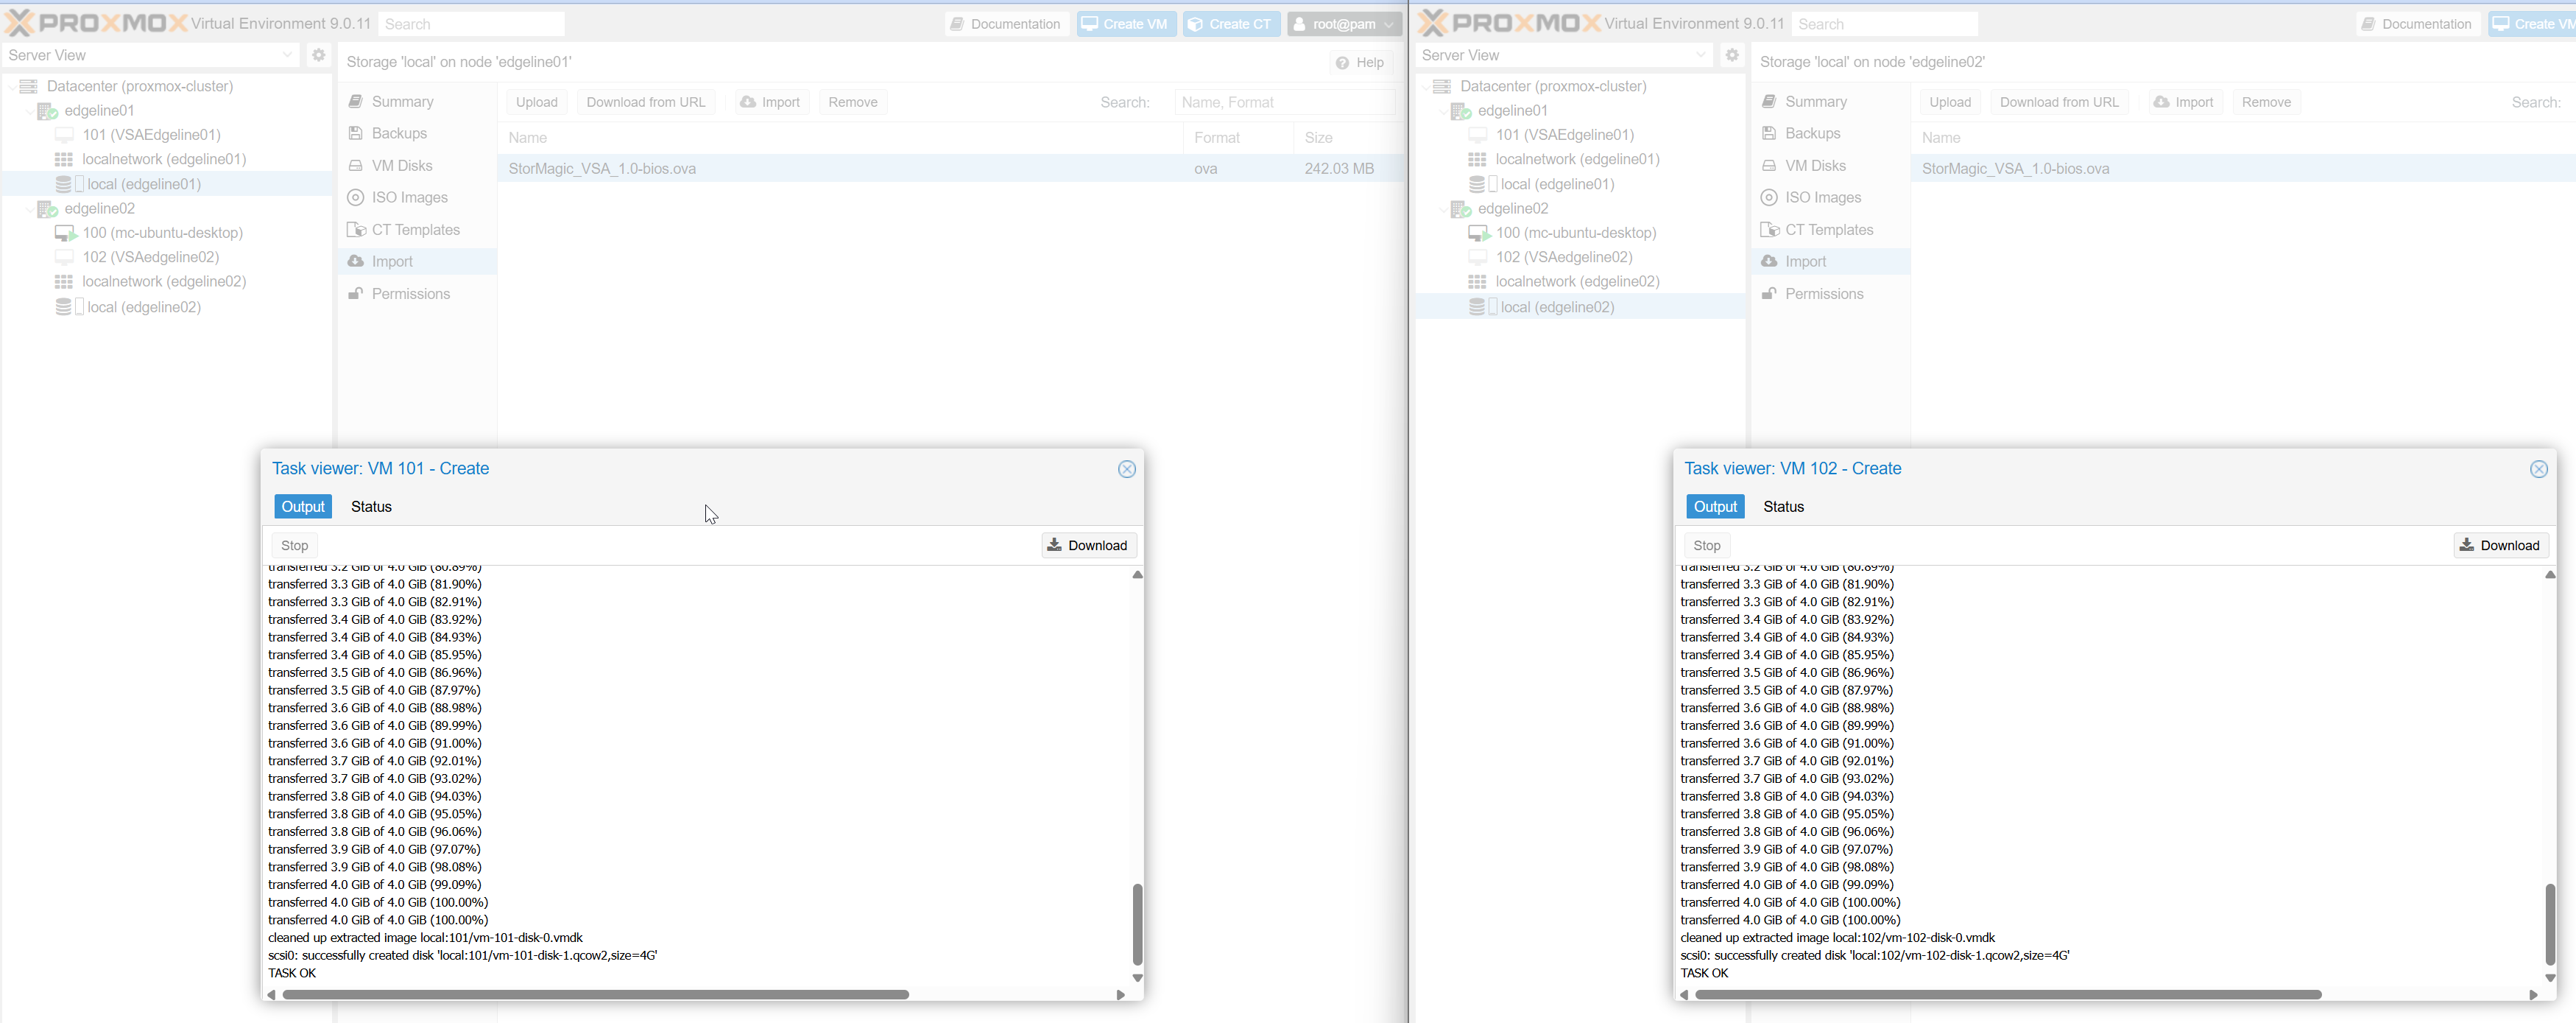Download the VM 102 task log
This screenshot has height=1023, width=2576.
pos(2500,546)
